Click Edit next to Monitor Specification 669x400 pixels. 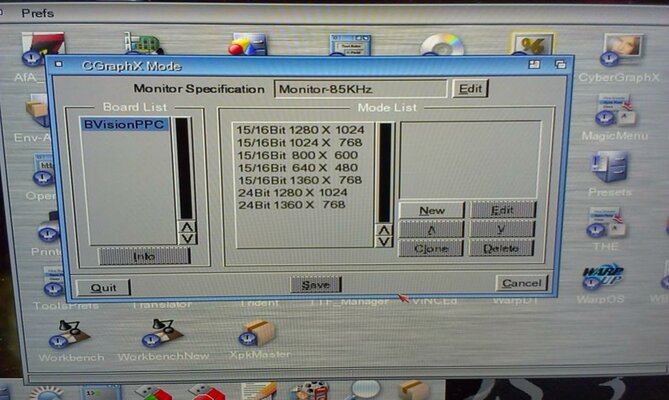(x=469, y=89)
